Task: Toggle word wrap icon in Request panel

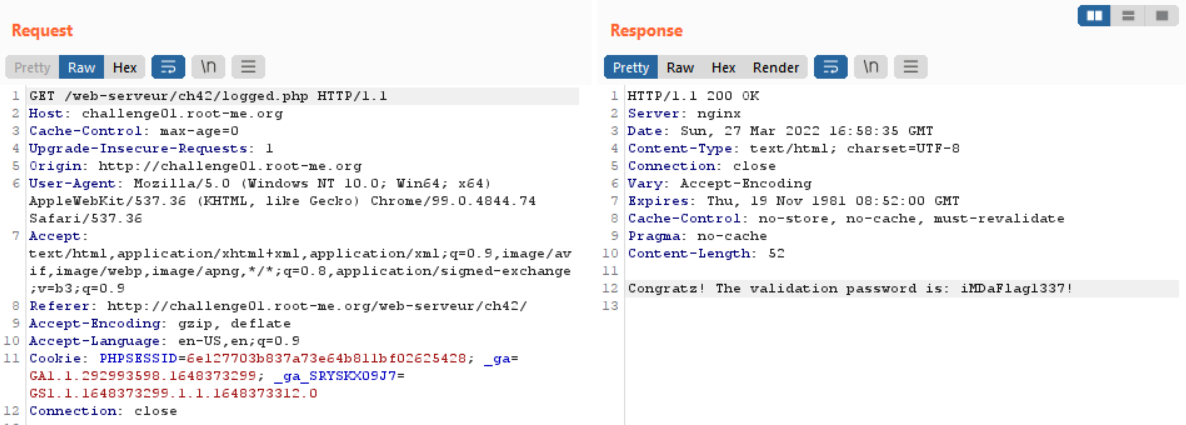Action: point(168,67)
